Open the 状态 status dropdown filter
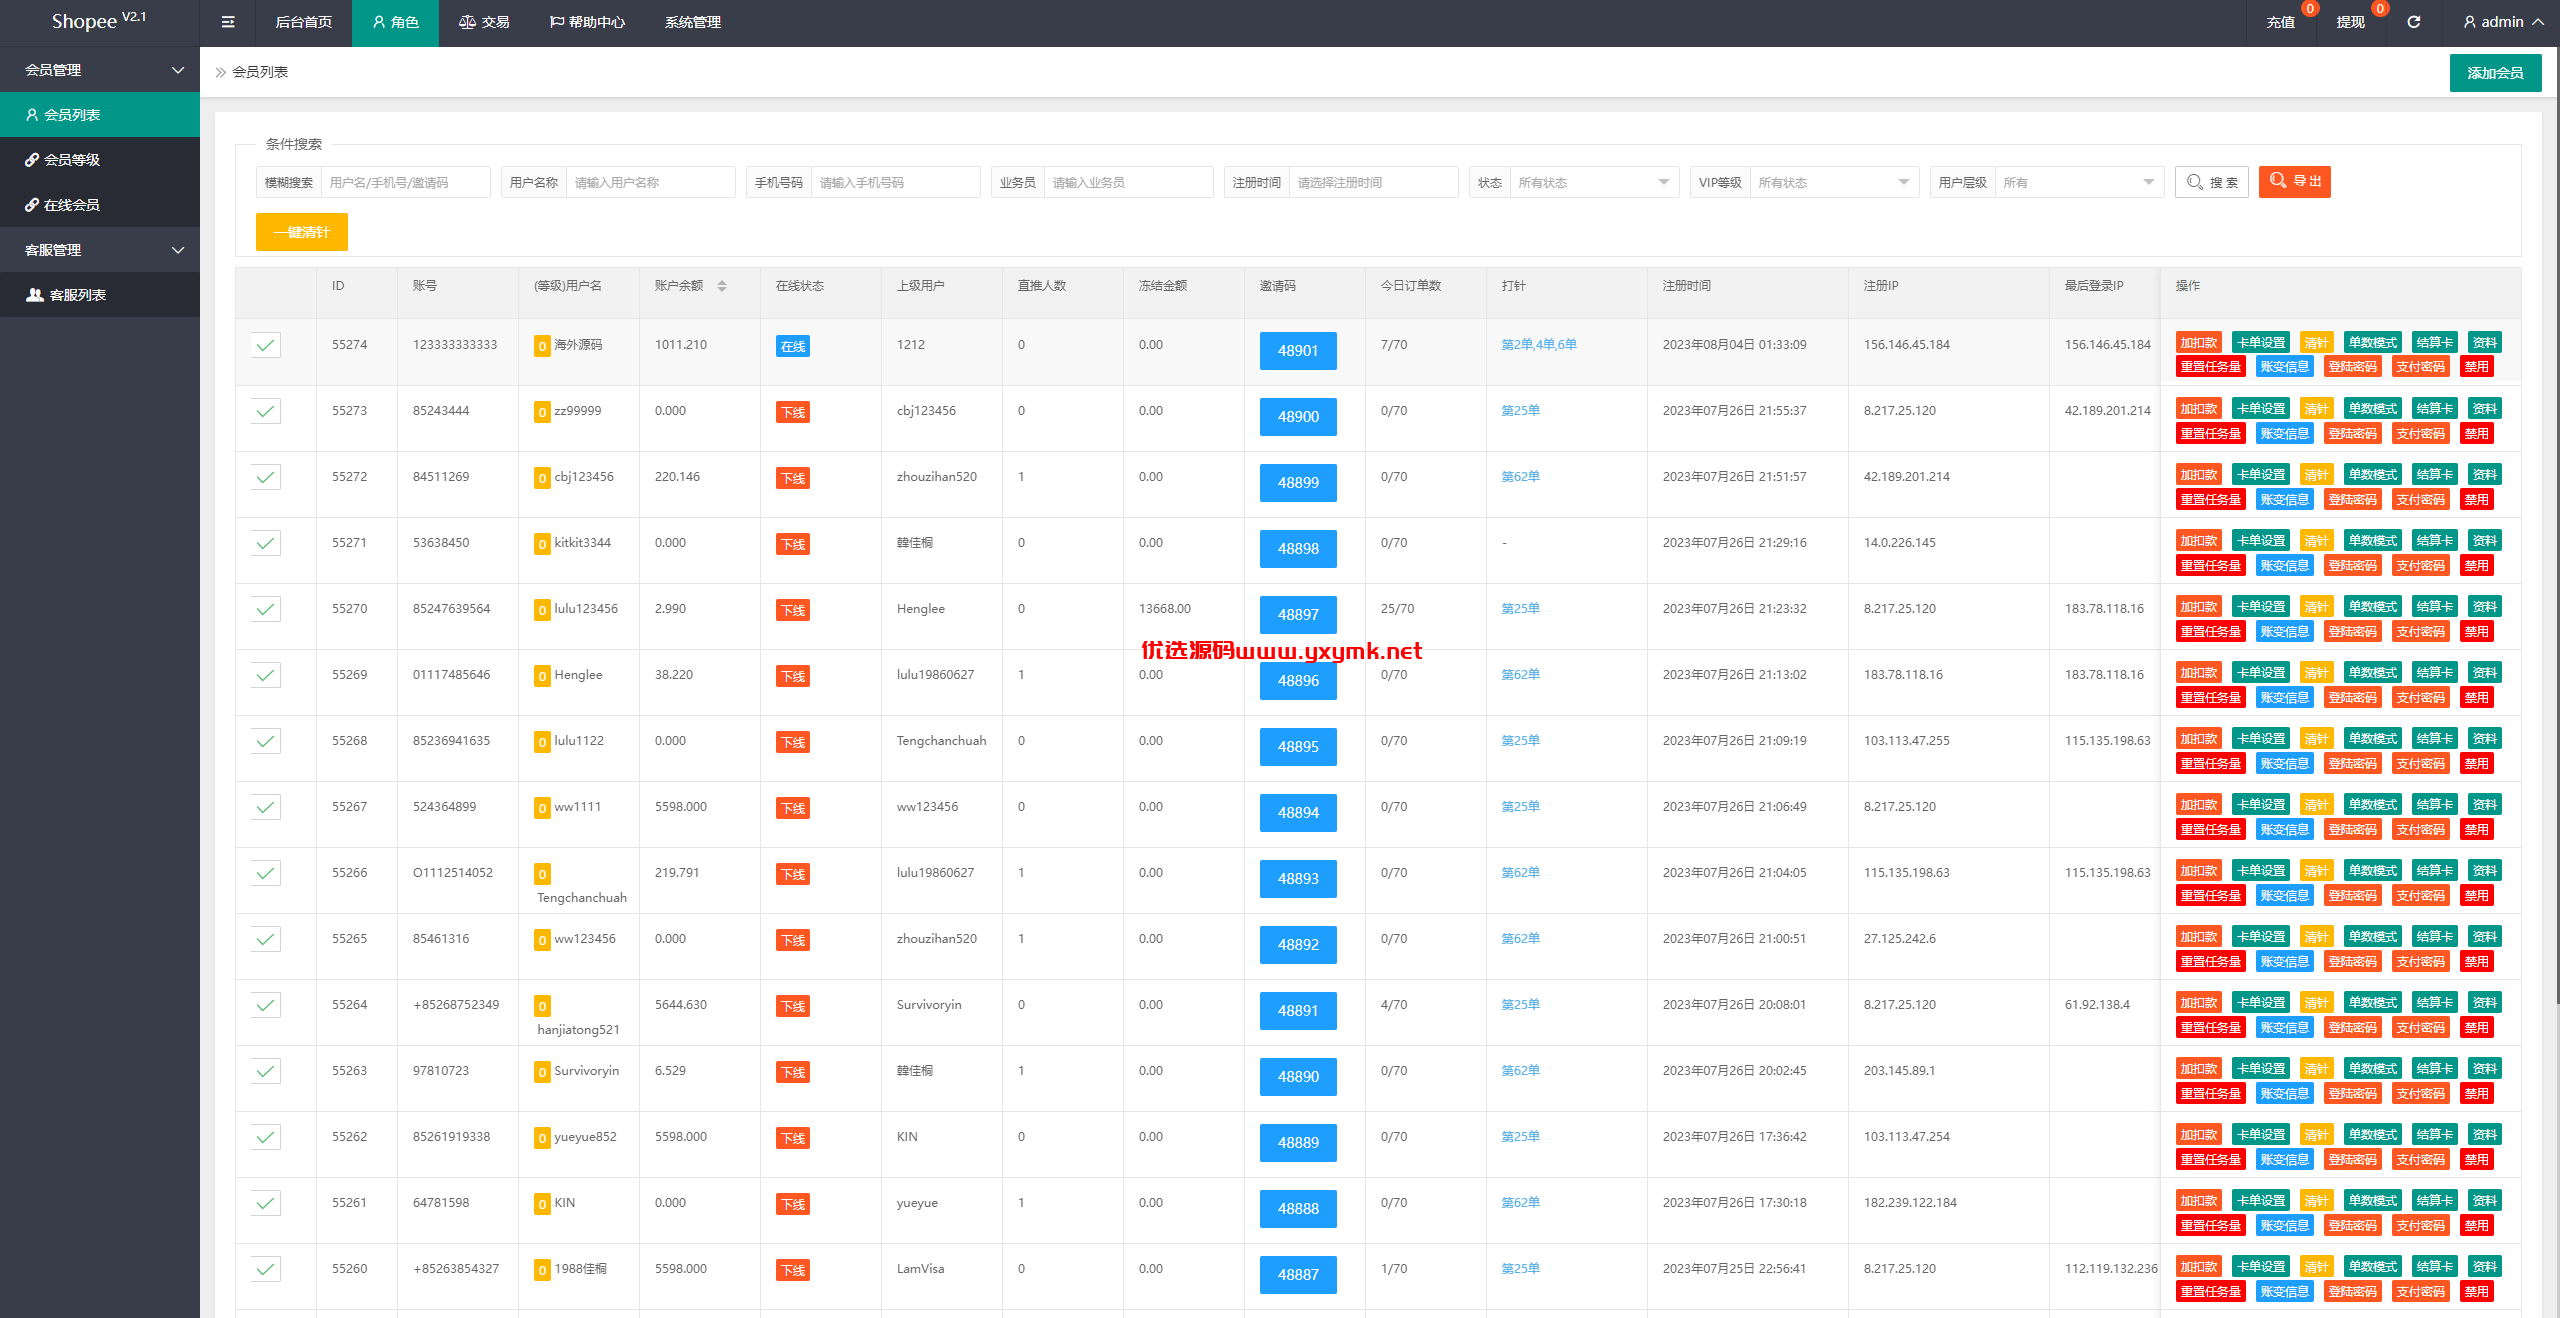2560x1318 pixels. 1594,182
